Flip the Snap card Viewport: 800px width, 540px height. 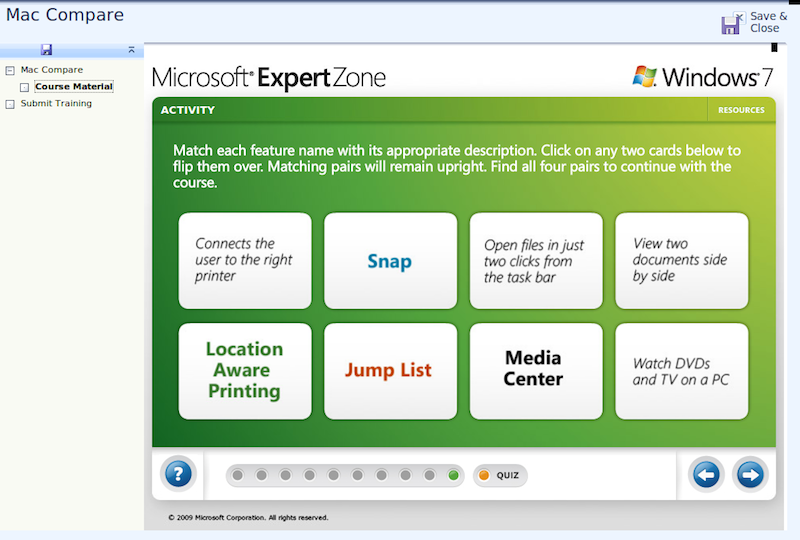click(390, 261)
